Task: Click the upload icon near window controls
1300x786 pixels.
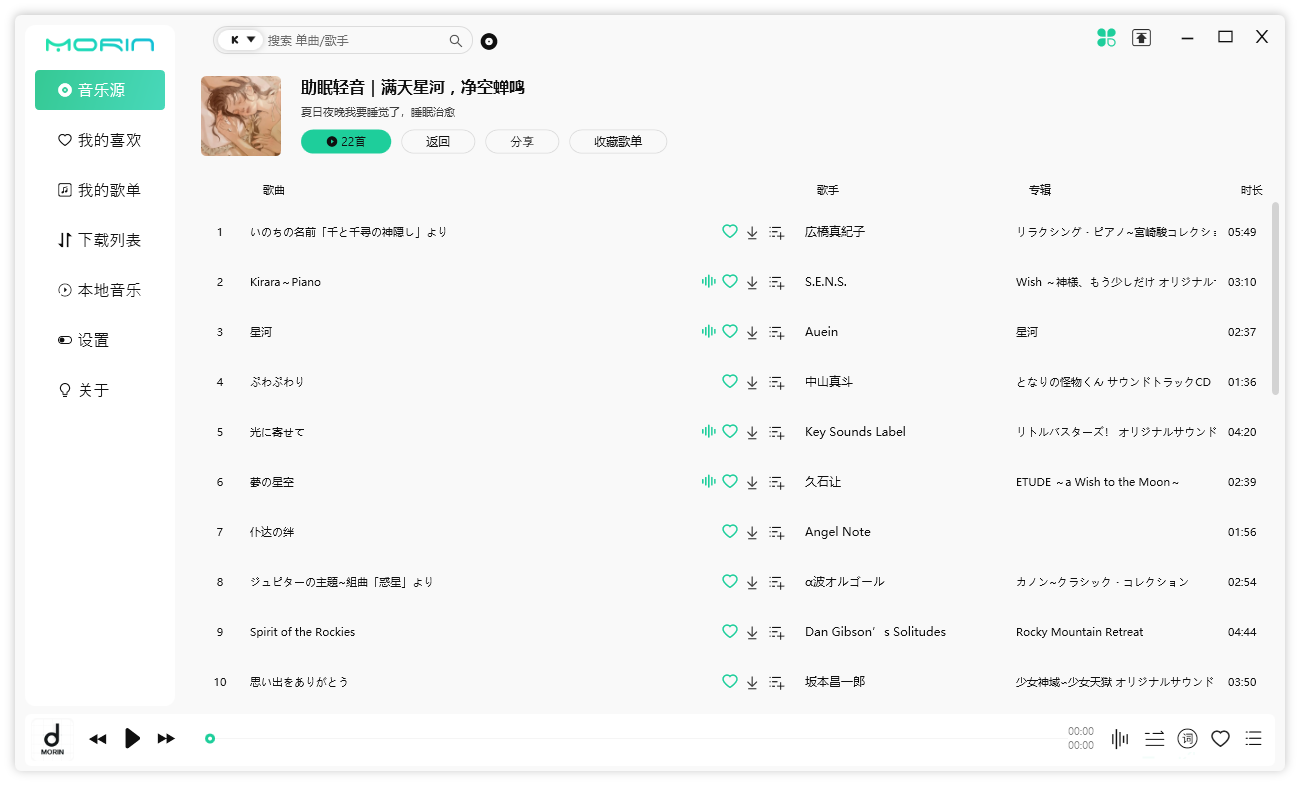Action: click(x=1141, y=36)
